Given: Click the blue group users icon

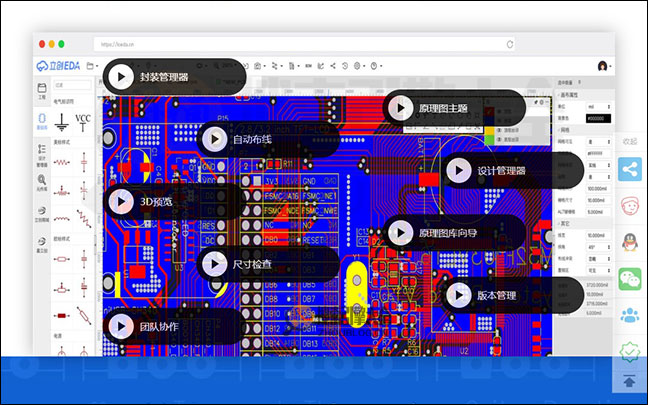Looking at the screenshot, I should click(630, 316).
